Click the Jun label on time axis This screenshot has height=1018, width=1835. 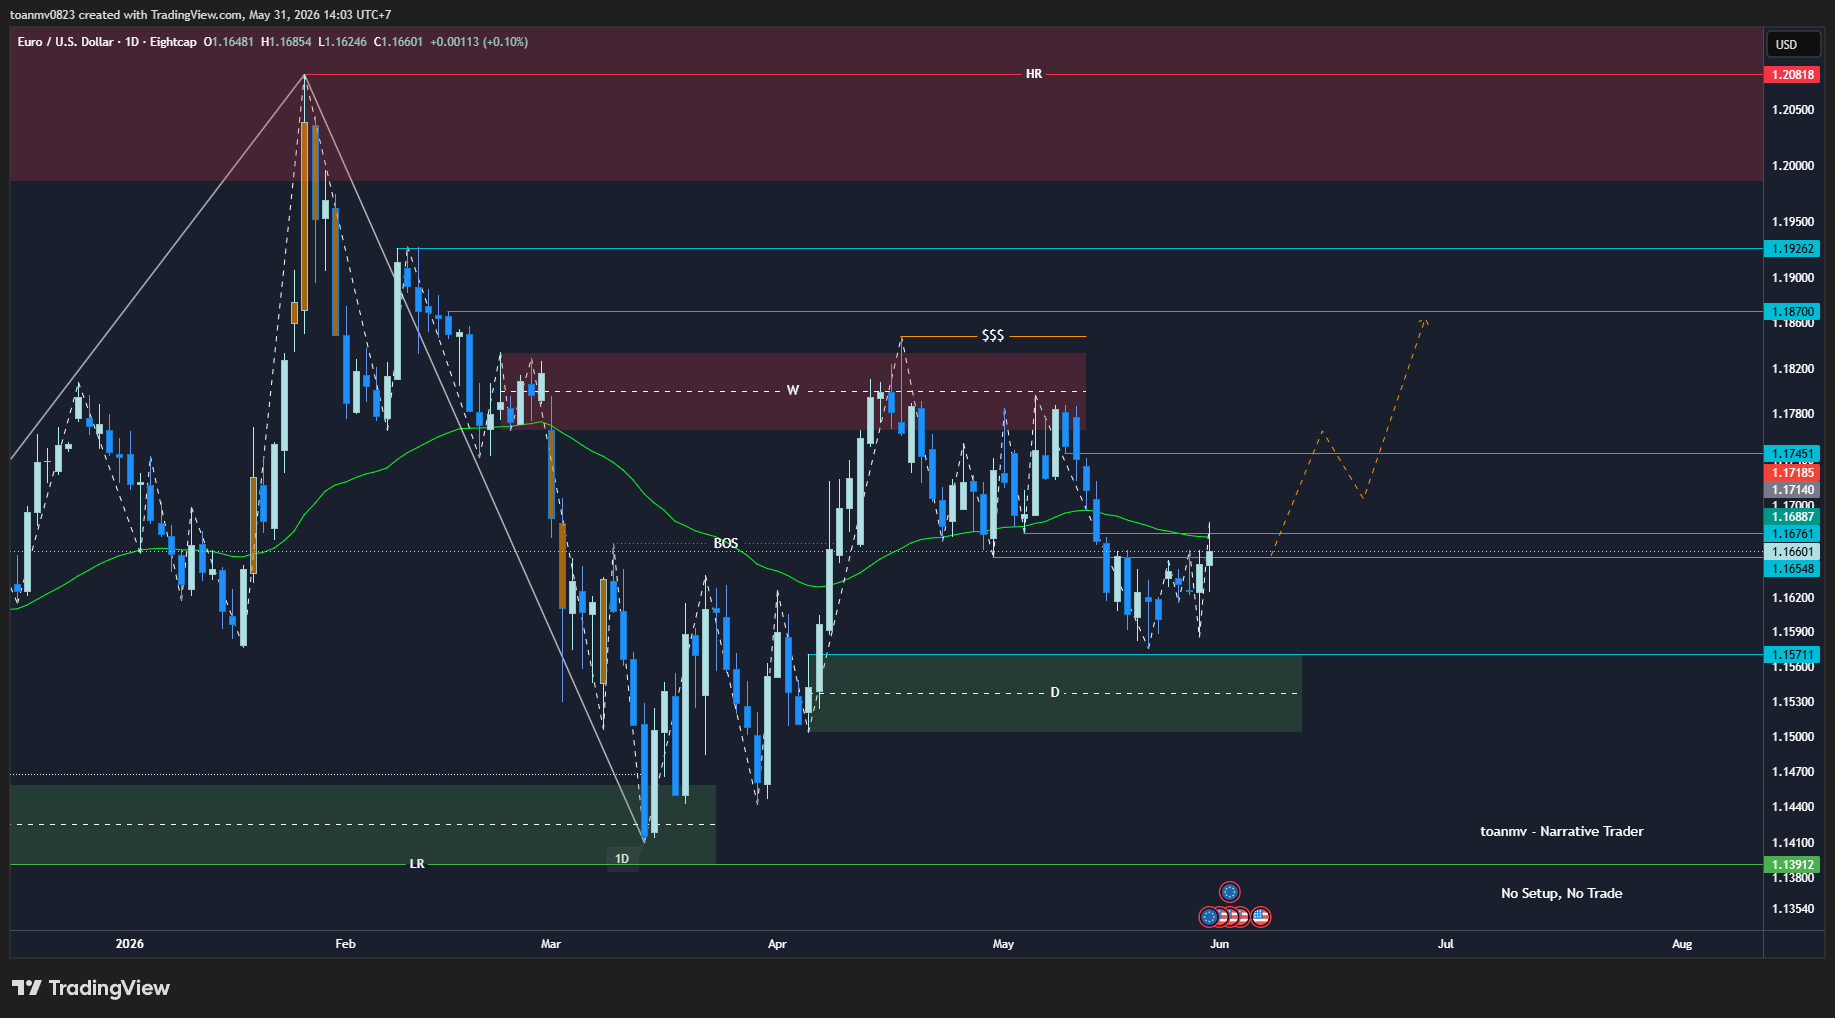click(1220, 944)
